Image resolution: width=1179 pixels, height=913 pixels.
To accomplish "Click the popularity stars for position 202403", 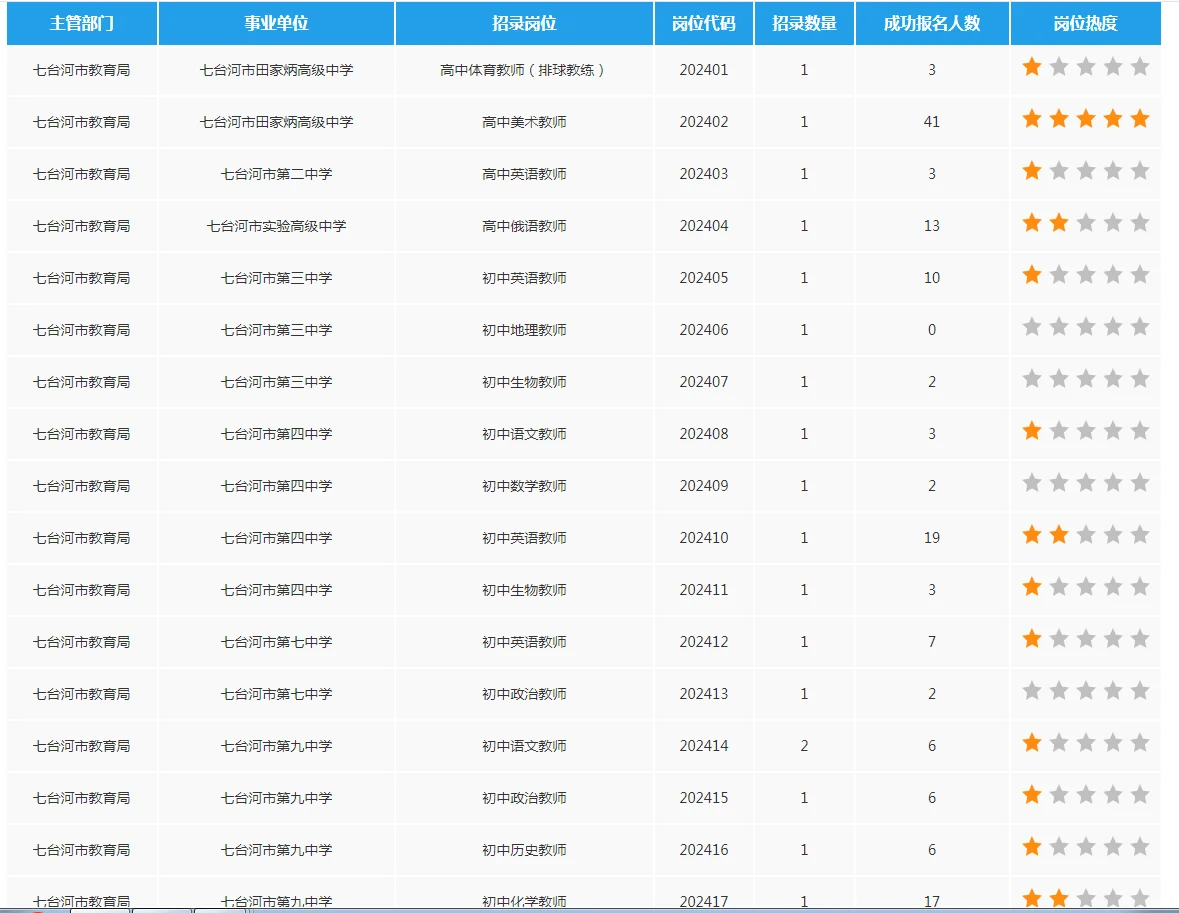I will pyautogui.click(x=1086, y=171).
